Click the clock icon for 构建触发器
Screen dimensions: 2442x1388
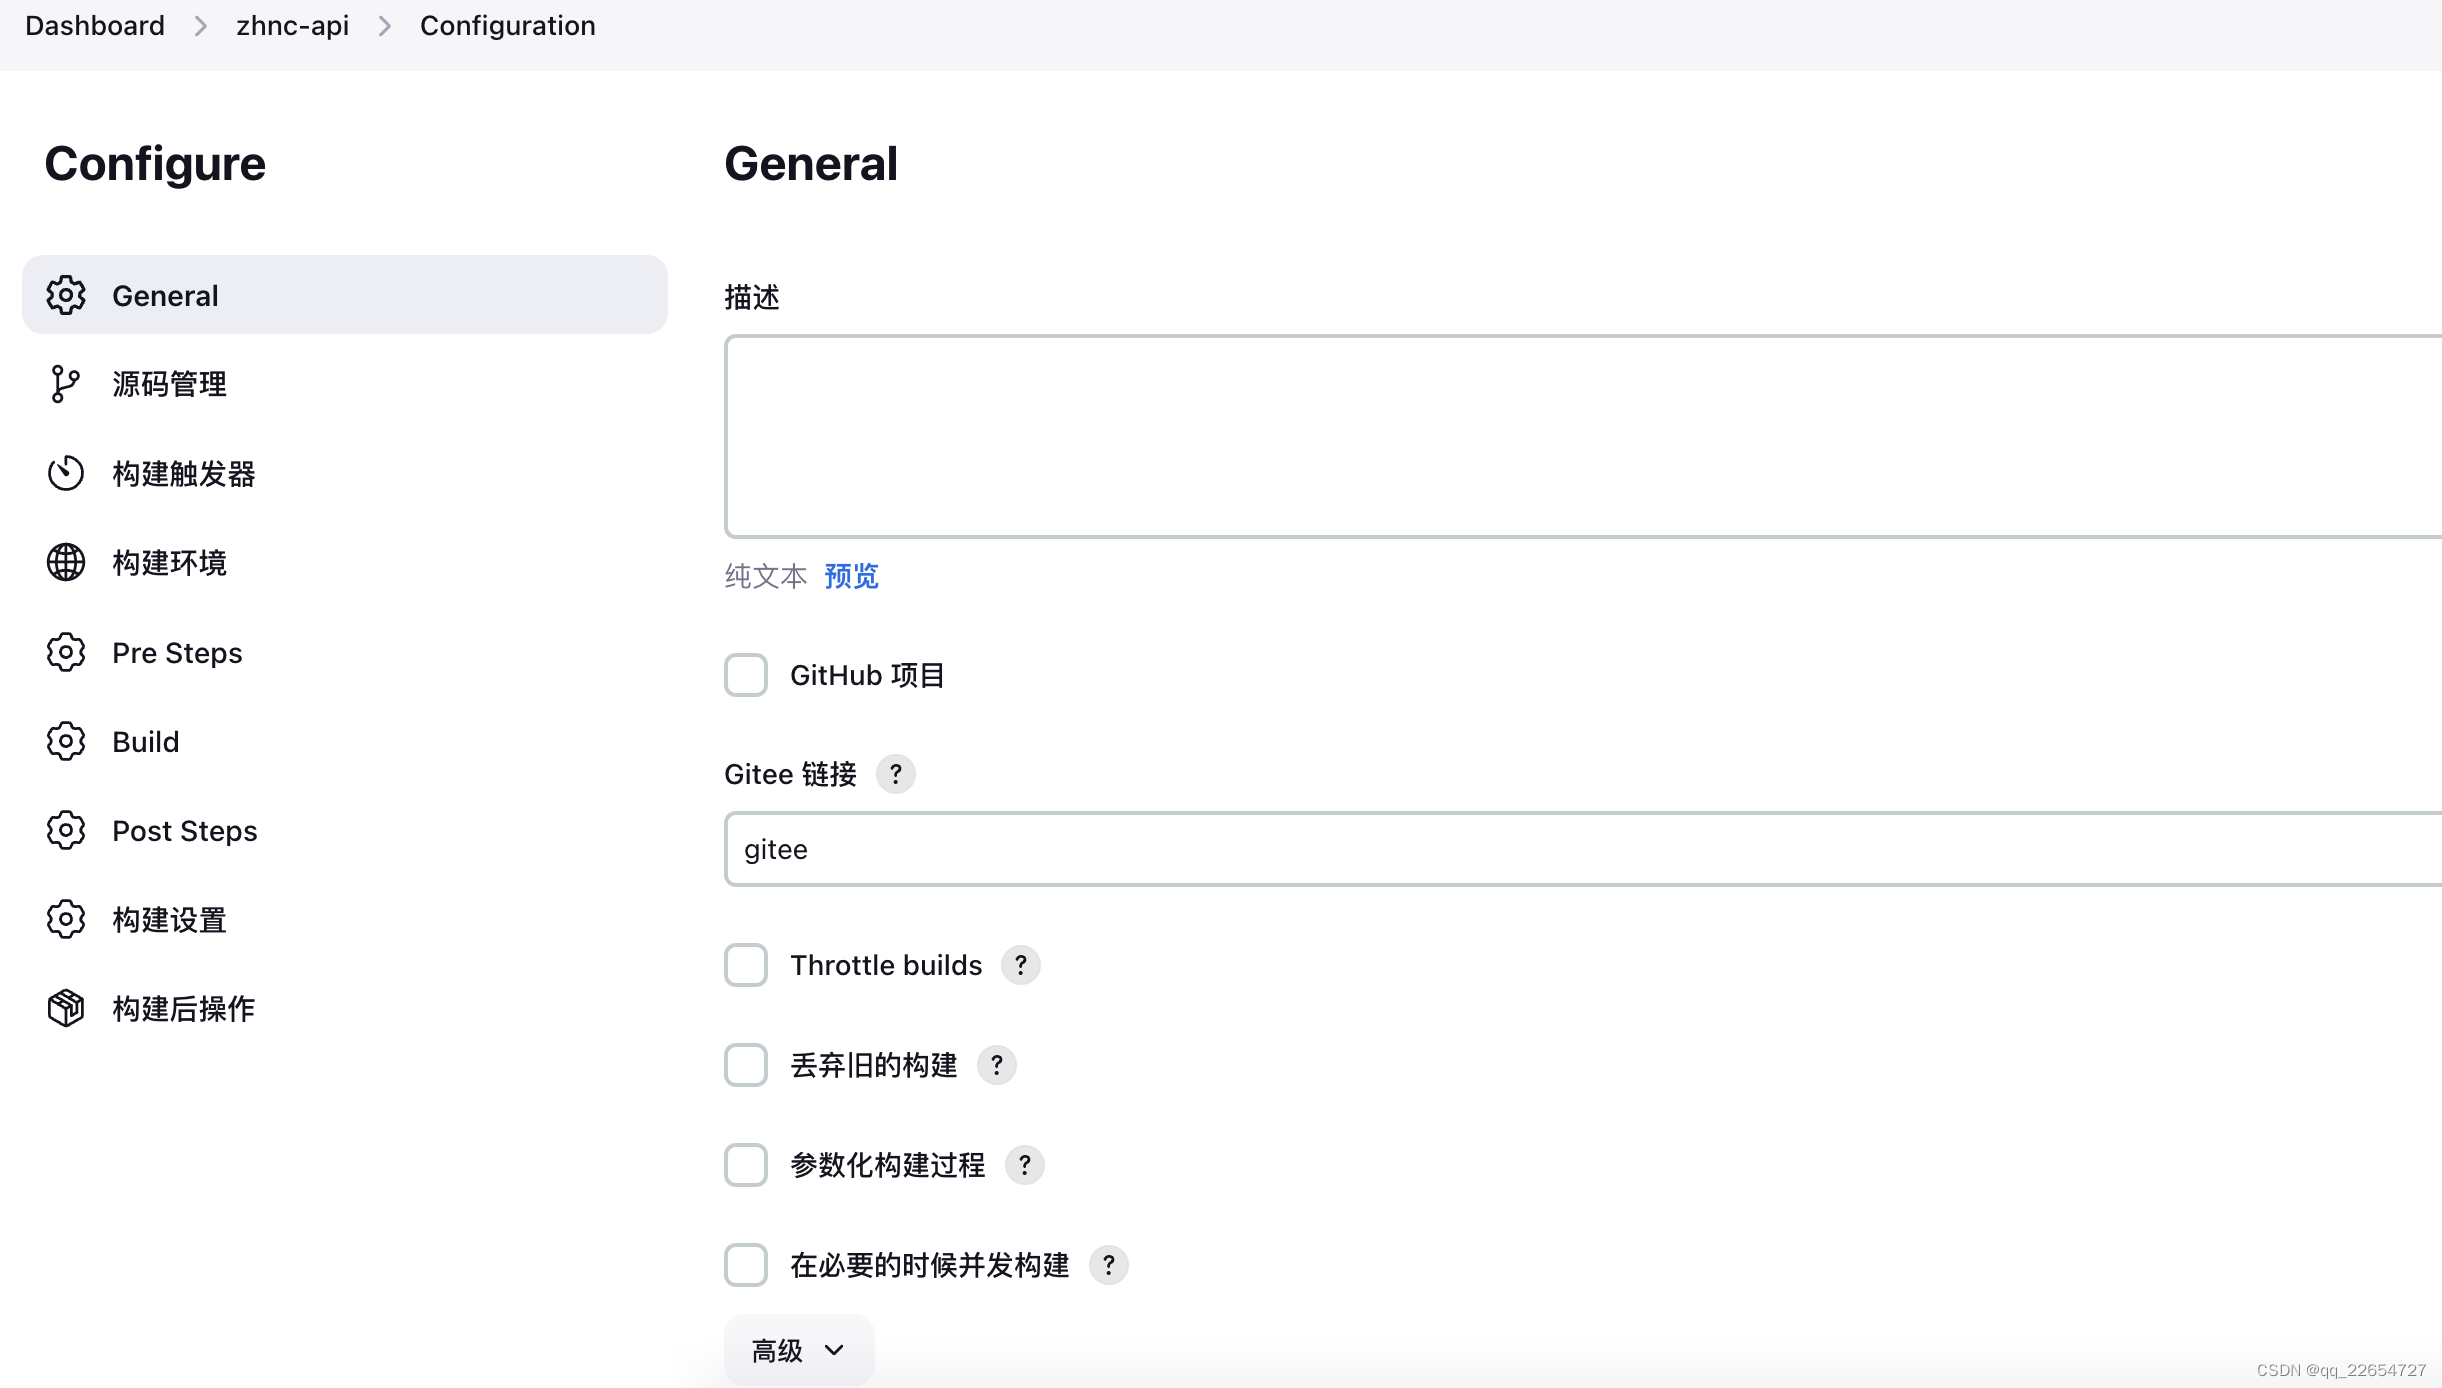click(x=65, y=473)
